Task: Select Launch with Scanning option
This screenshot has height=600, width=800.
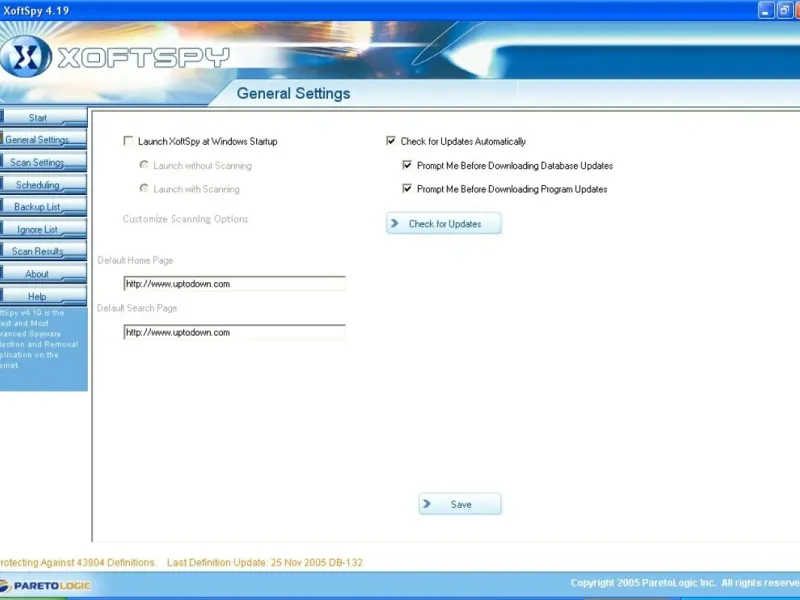Action: click(x=144, y=188)
